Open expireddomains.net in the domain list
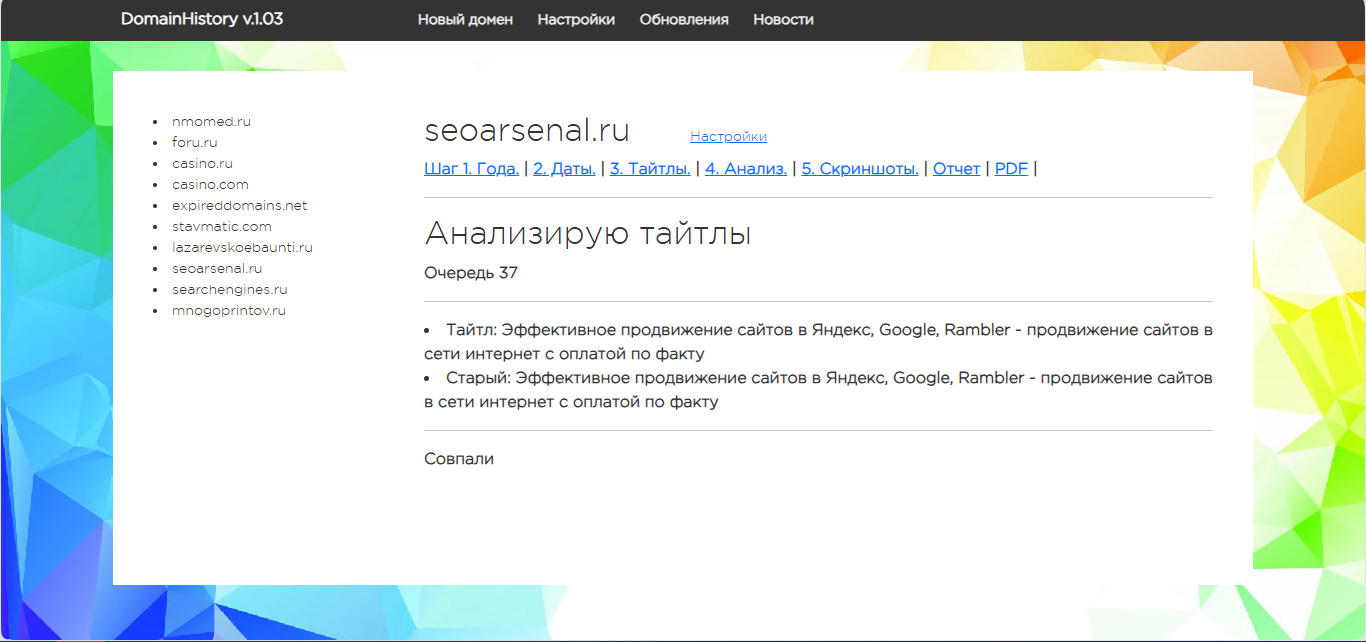 (x=239, y=205)
